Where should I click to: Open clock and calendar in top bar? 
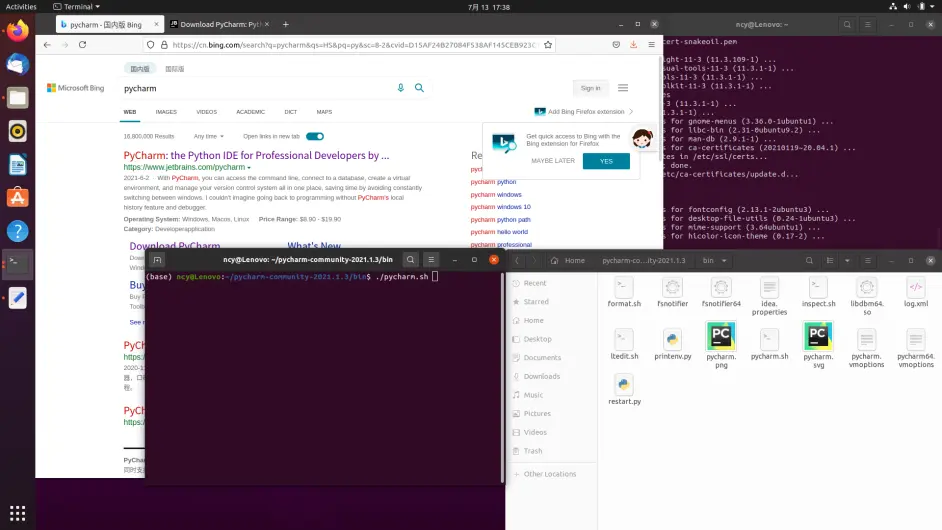click(488, 7)
